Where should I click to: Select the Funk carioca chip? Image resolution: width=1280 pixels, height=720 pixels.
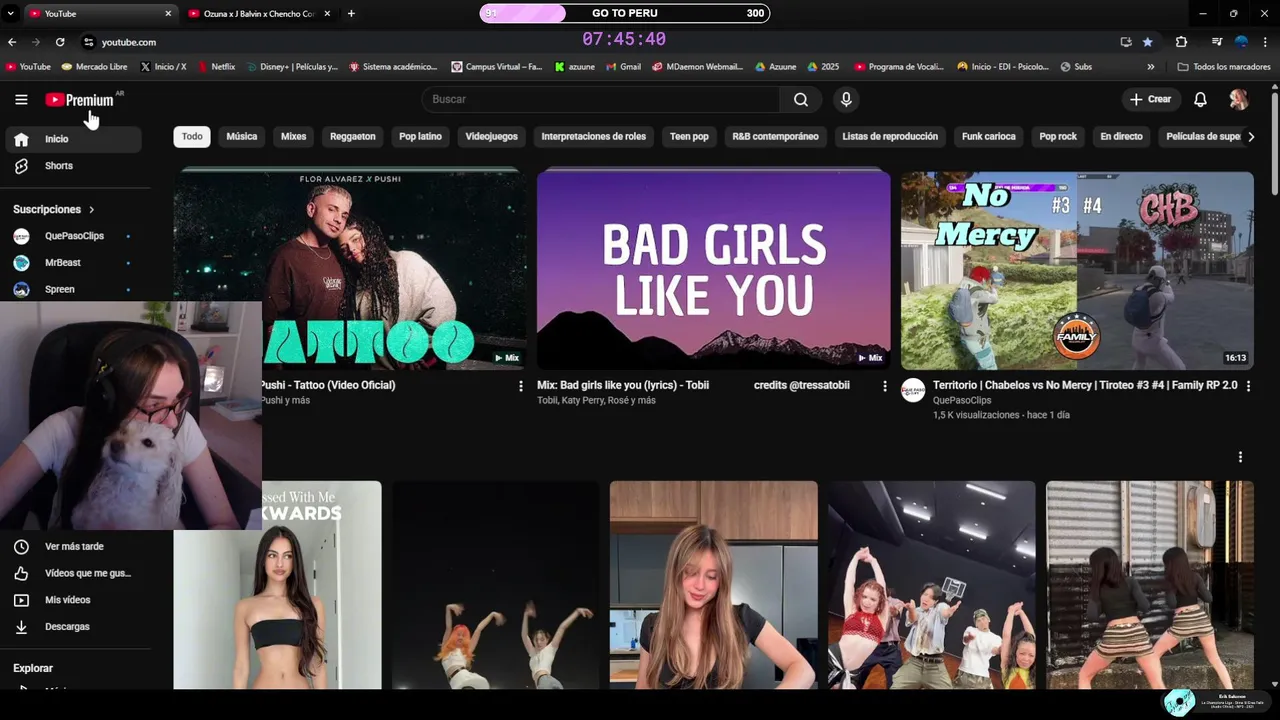pyautogui.click(x=988, y=136)
